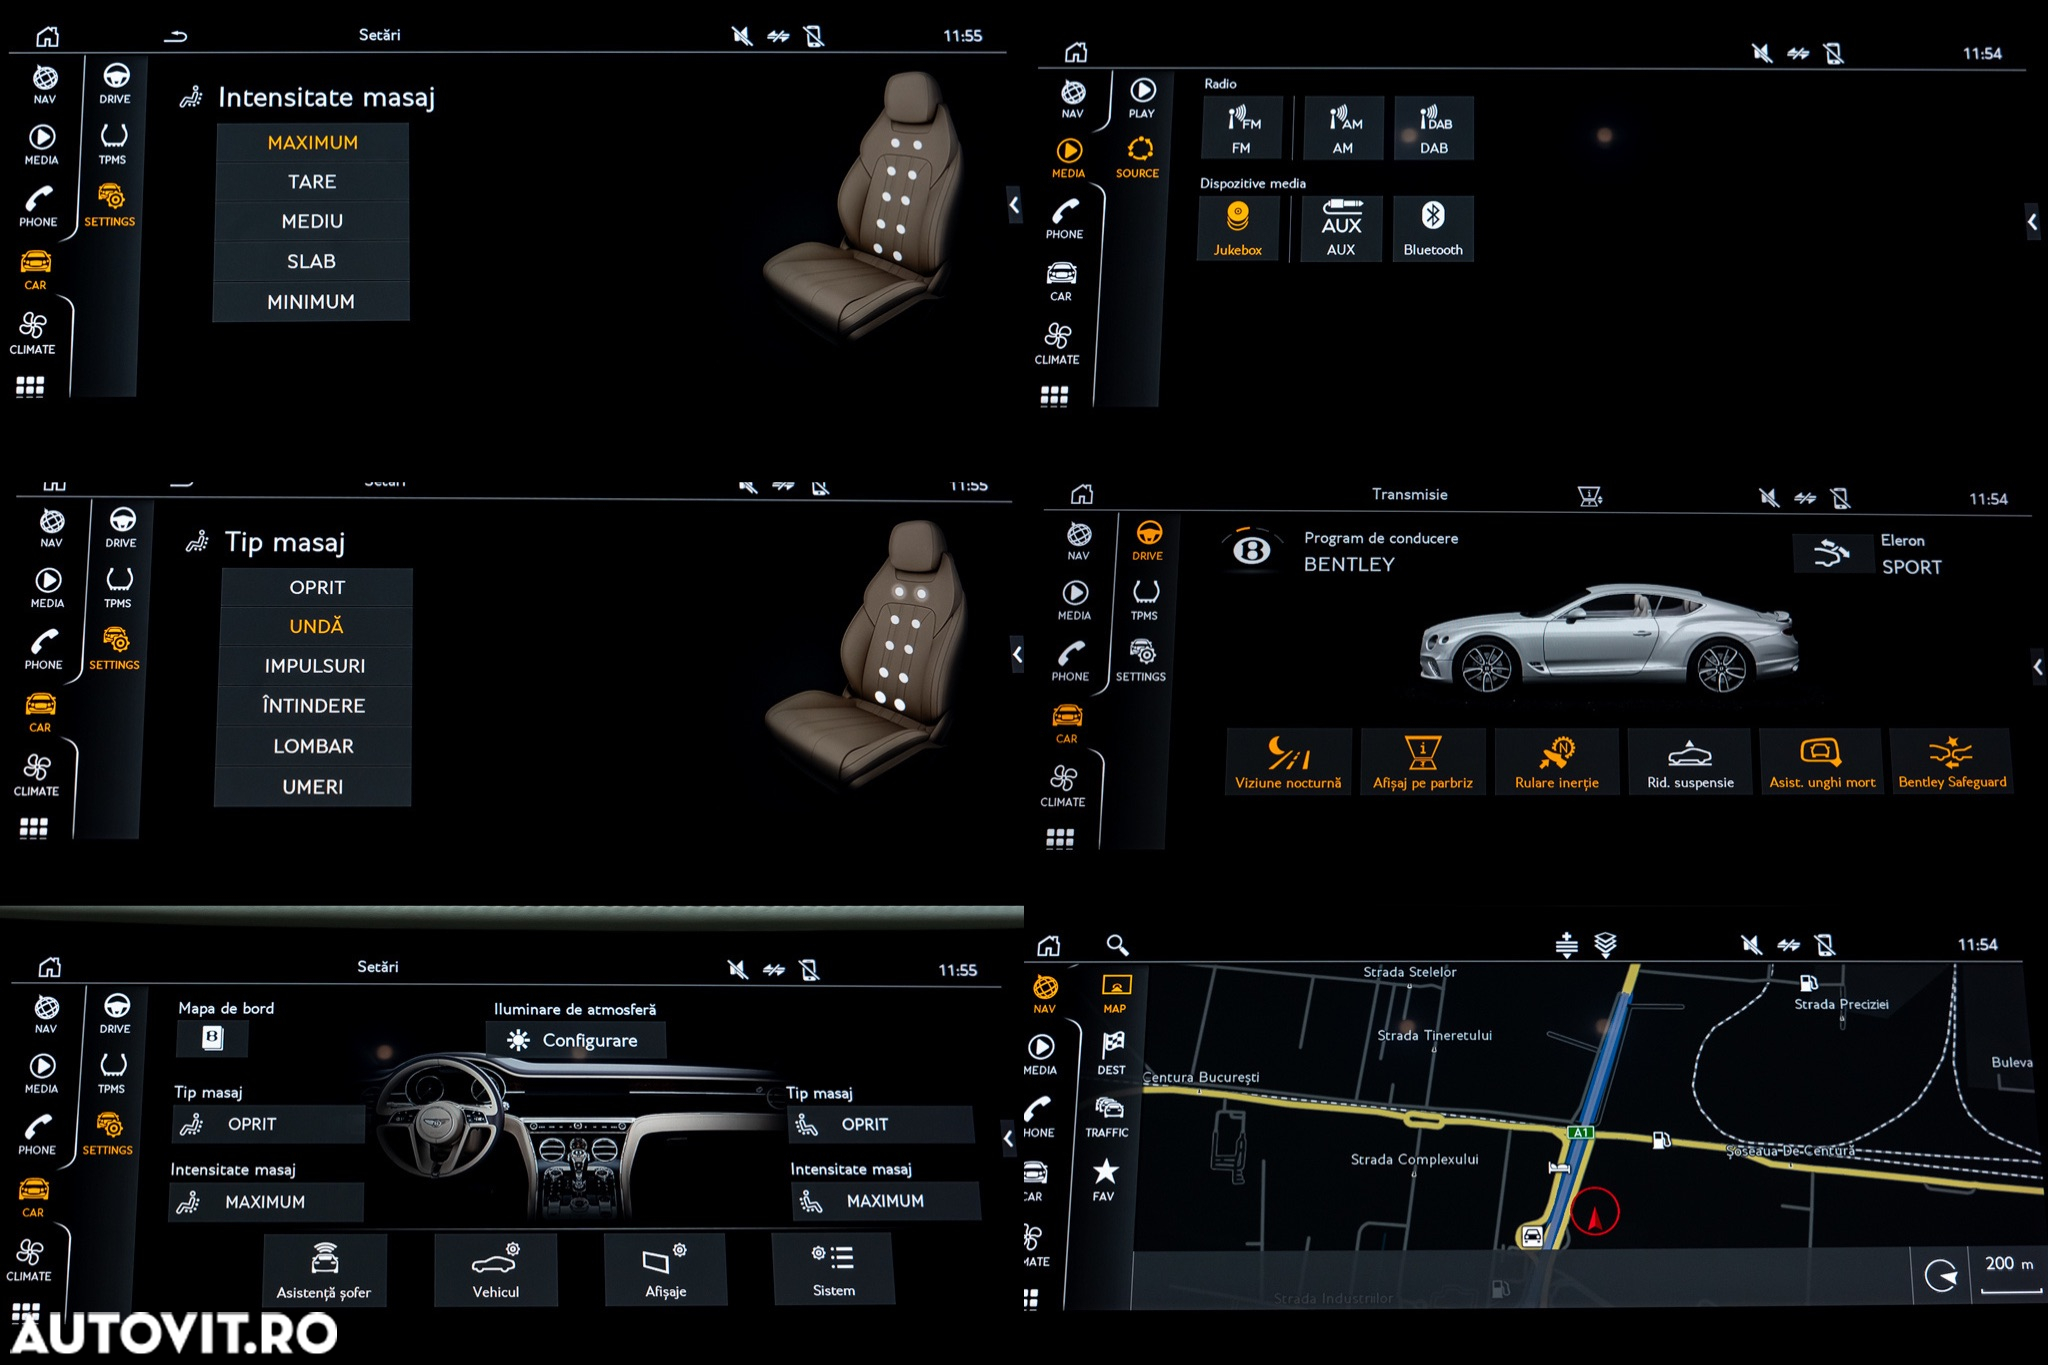The image size is (2048, 1365).
Task: Choose UMERI massage type
Action: pos(313,787)
